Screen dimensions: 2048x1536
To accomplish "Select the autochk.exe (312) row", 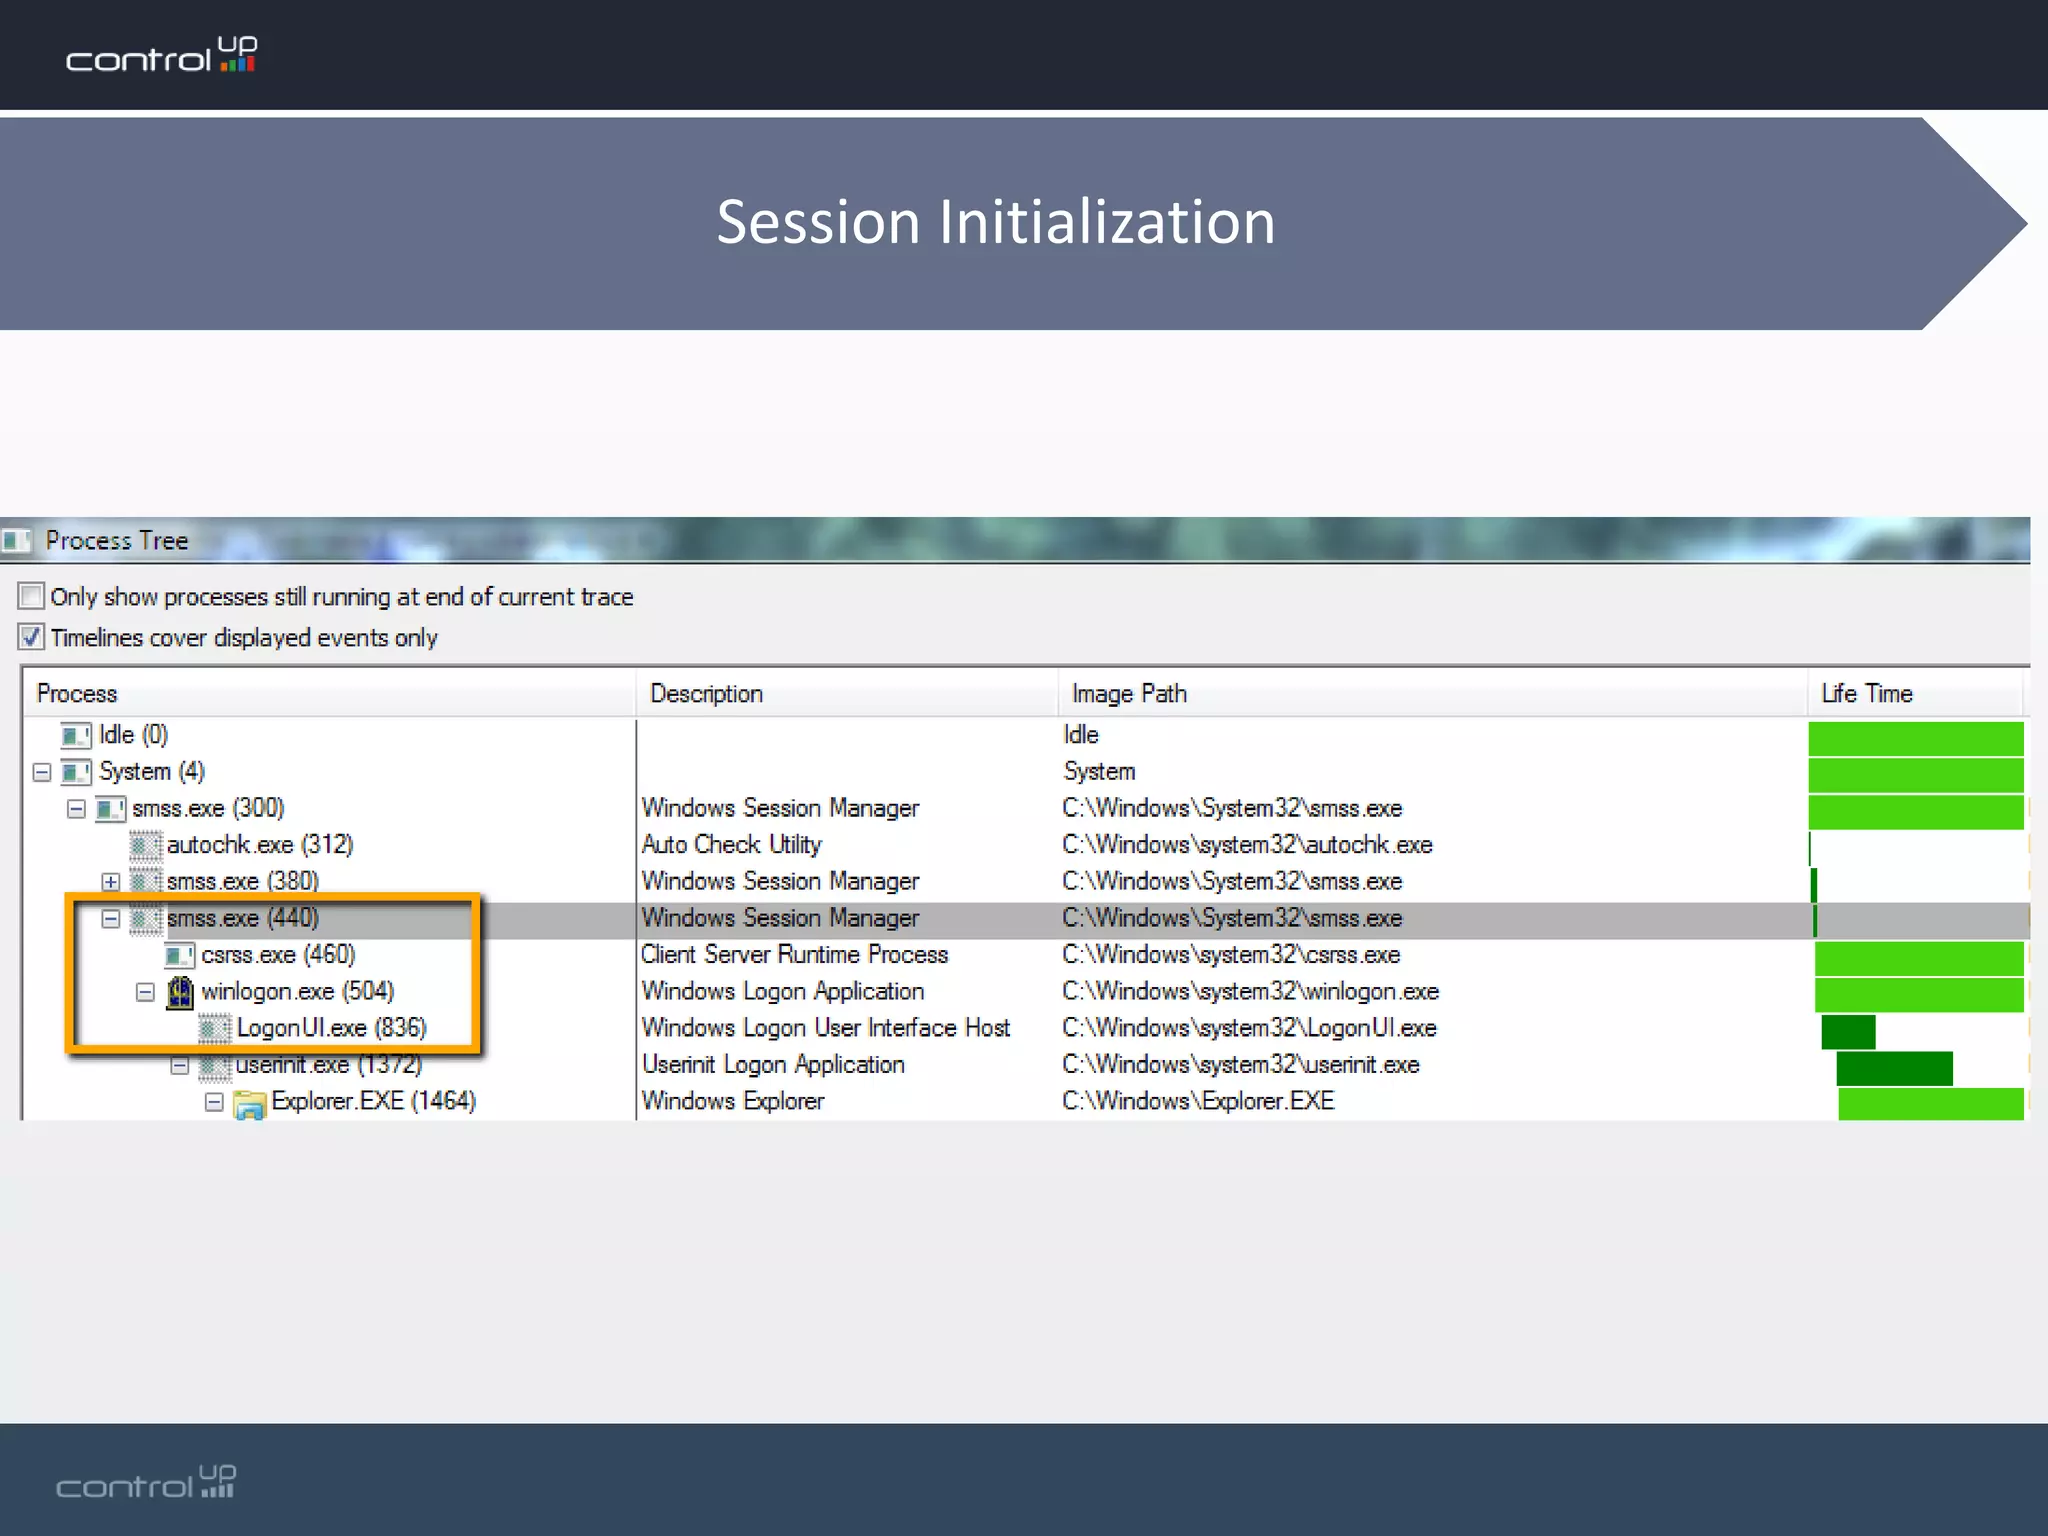I will coord(1025,845).
